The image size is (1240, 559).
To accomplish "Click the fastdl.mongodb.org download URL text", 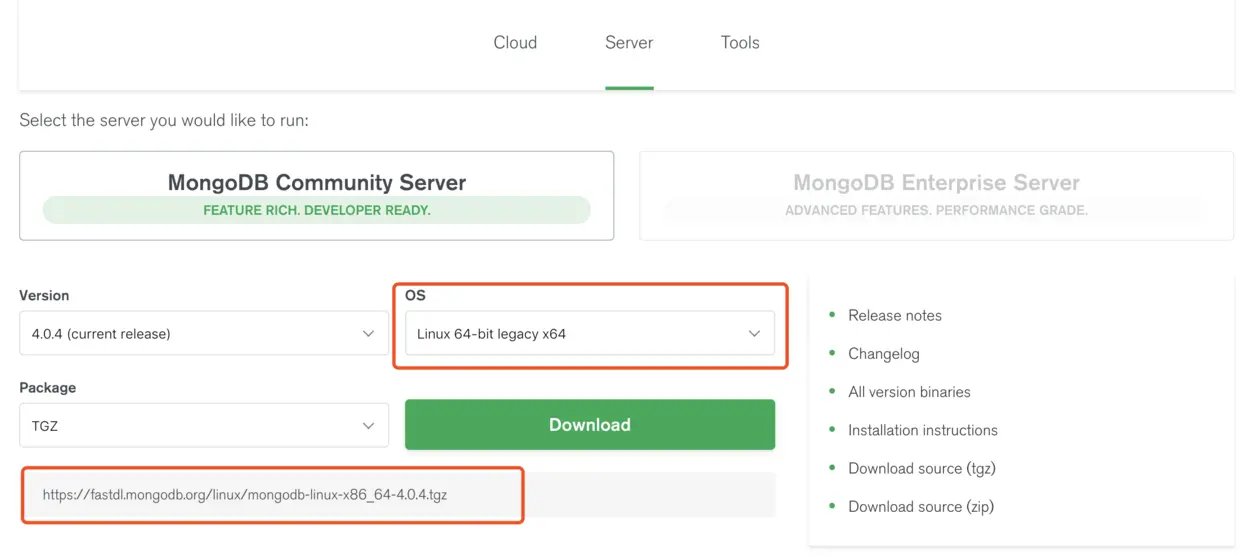I will pos(245,494).
